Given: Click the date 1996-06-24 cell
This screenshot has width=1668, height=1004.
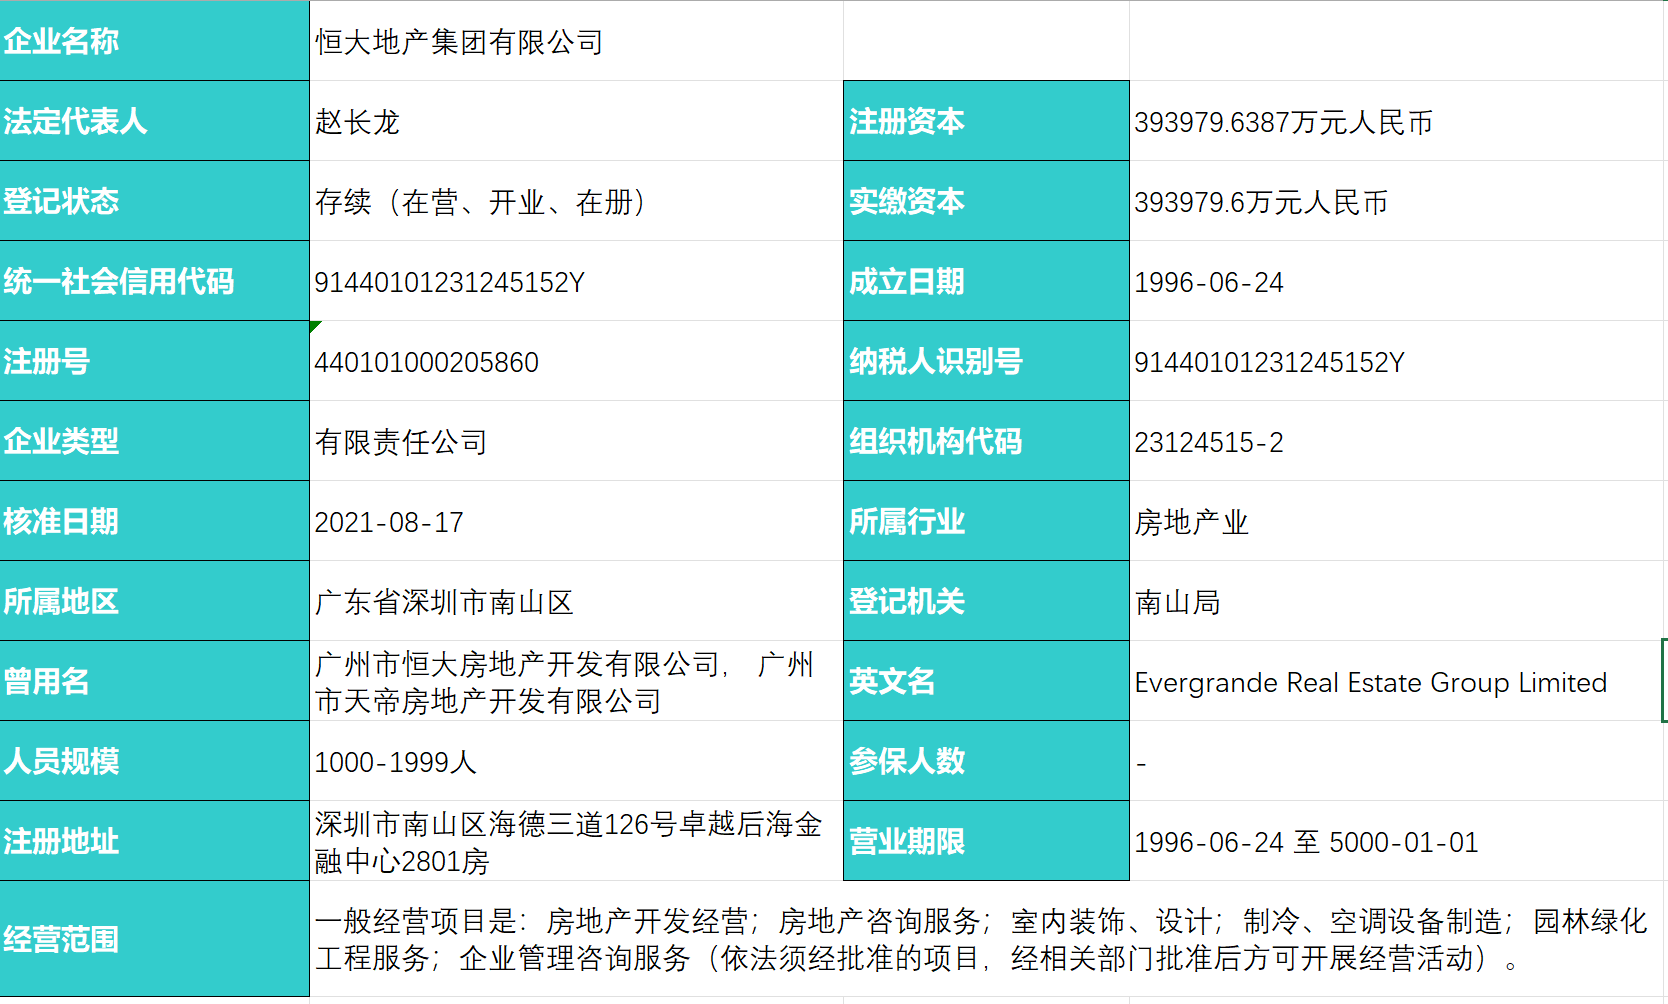Looking at the screenshot, I should click(x=1398, y=281).
